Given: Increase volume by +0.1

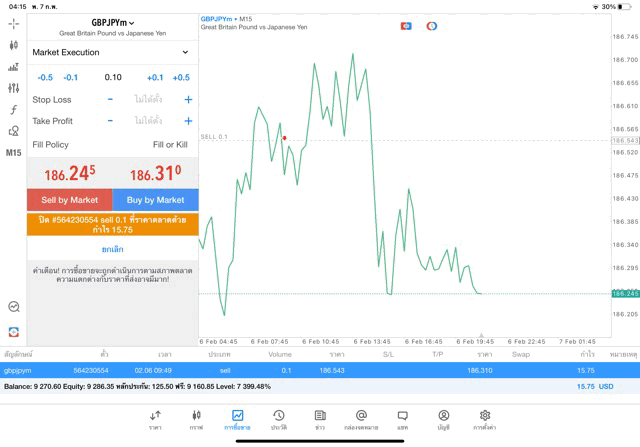Looking at the screenshot, I should pyautogui.click(x=155, y=77).
